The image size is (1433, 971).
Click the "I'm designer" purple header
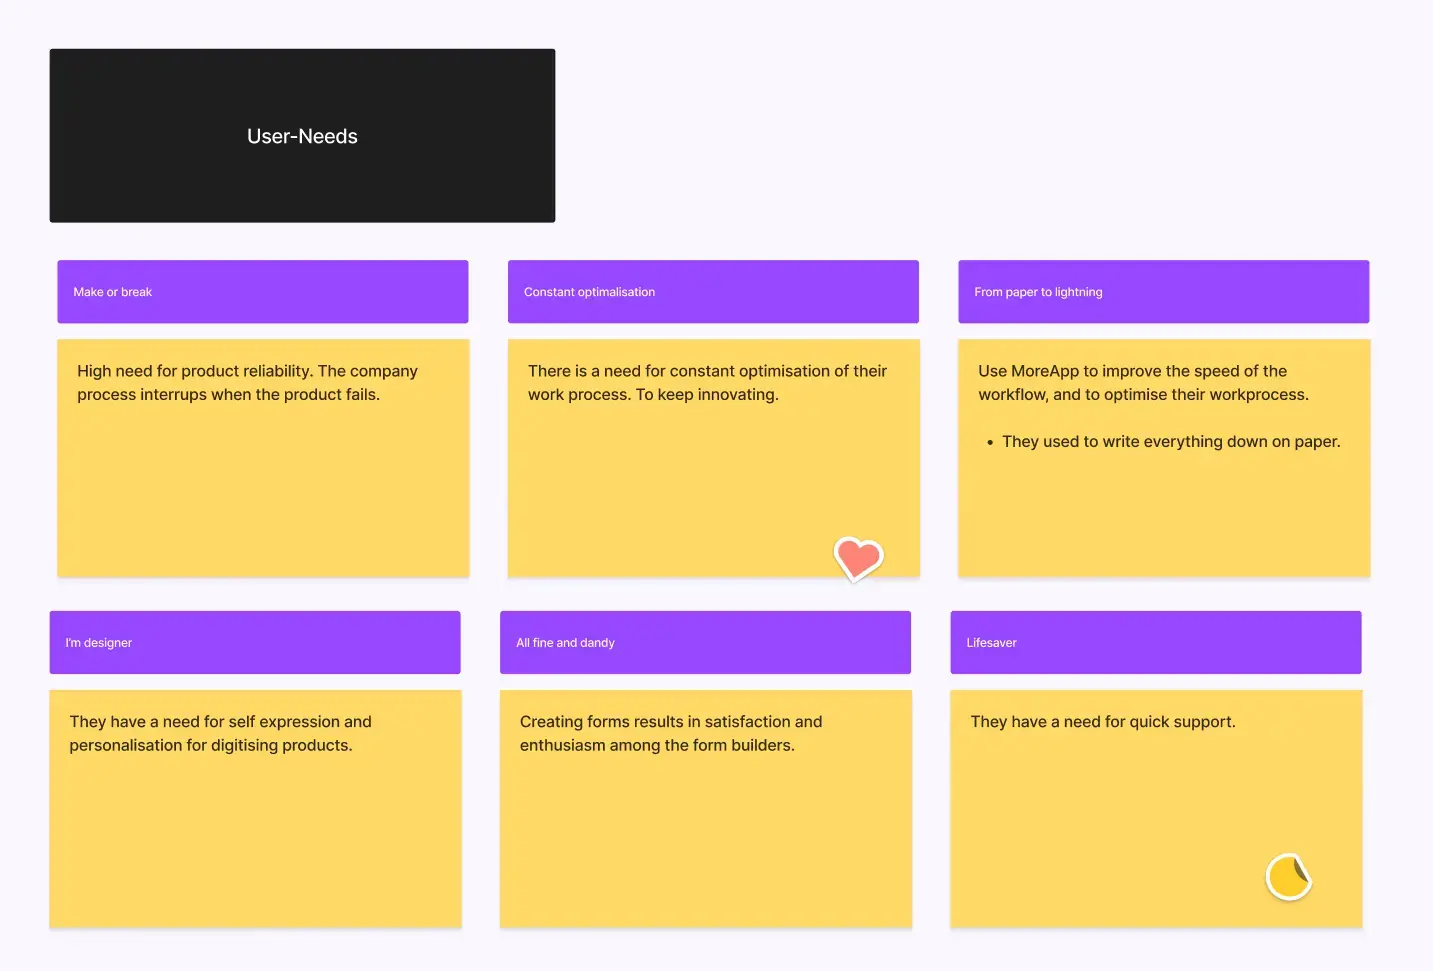(x=254, y=642)
